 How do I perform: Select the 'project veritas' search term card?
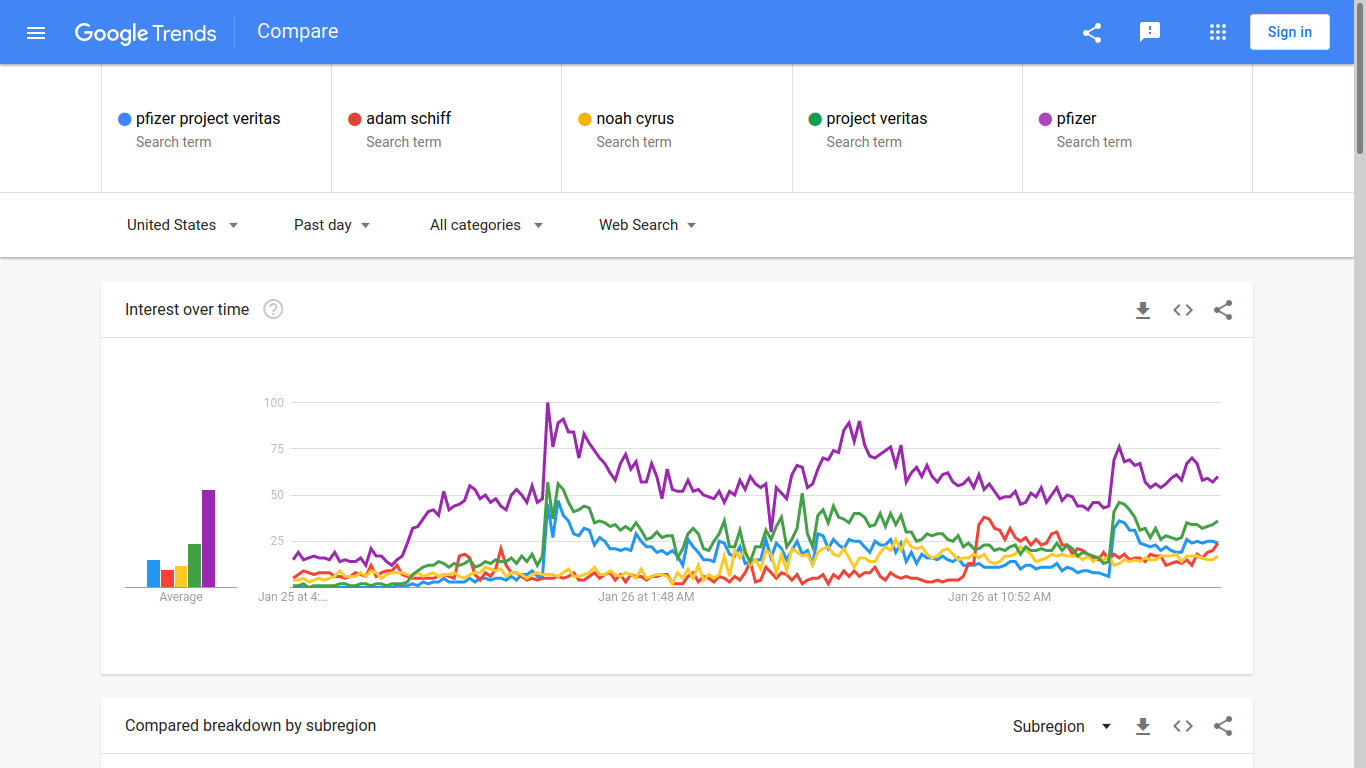pos(907,129)
